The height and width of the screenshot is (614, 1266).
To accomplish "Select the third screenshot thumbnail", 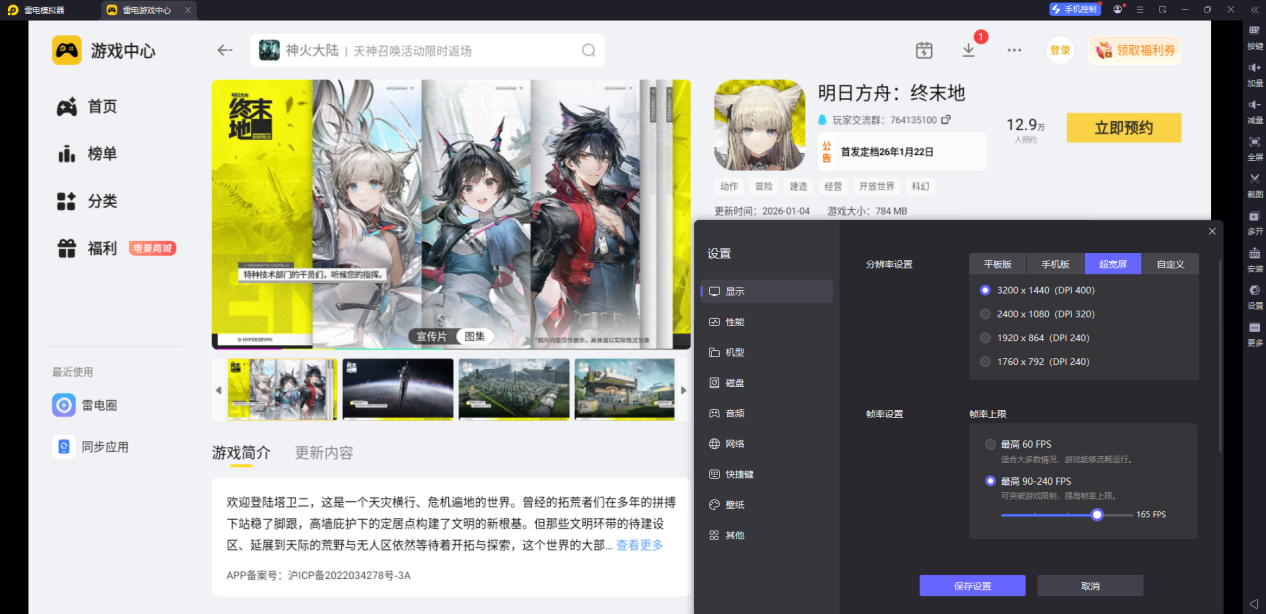I will (513, 389).
